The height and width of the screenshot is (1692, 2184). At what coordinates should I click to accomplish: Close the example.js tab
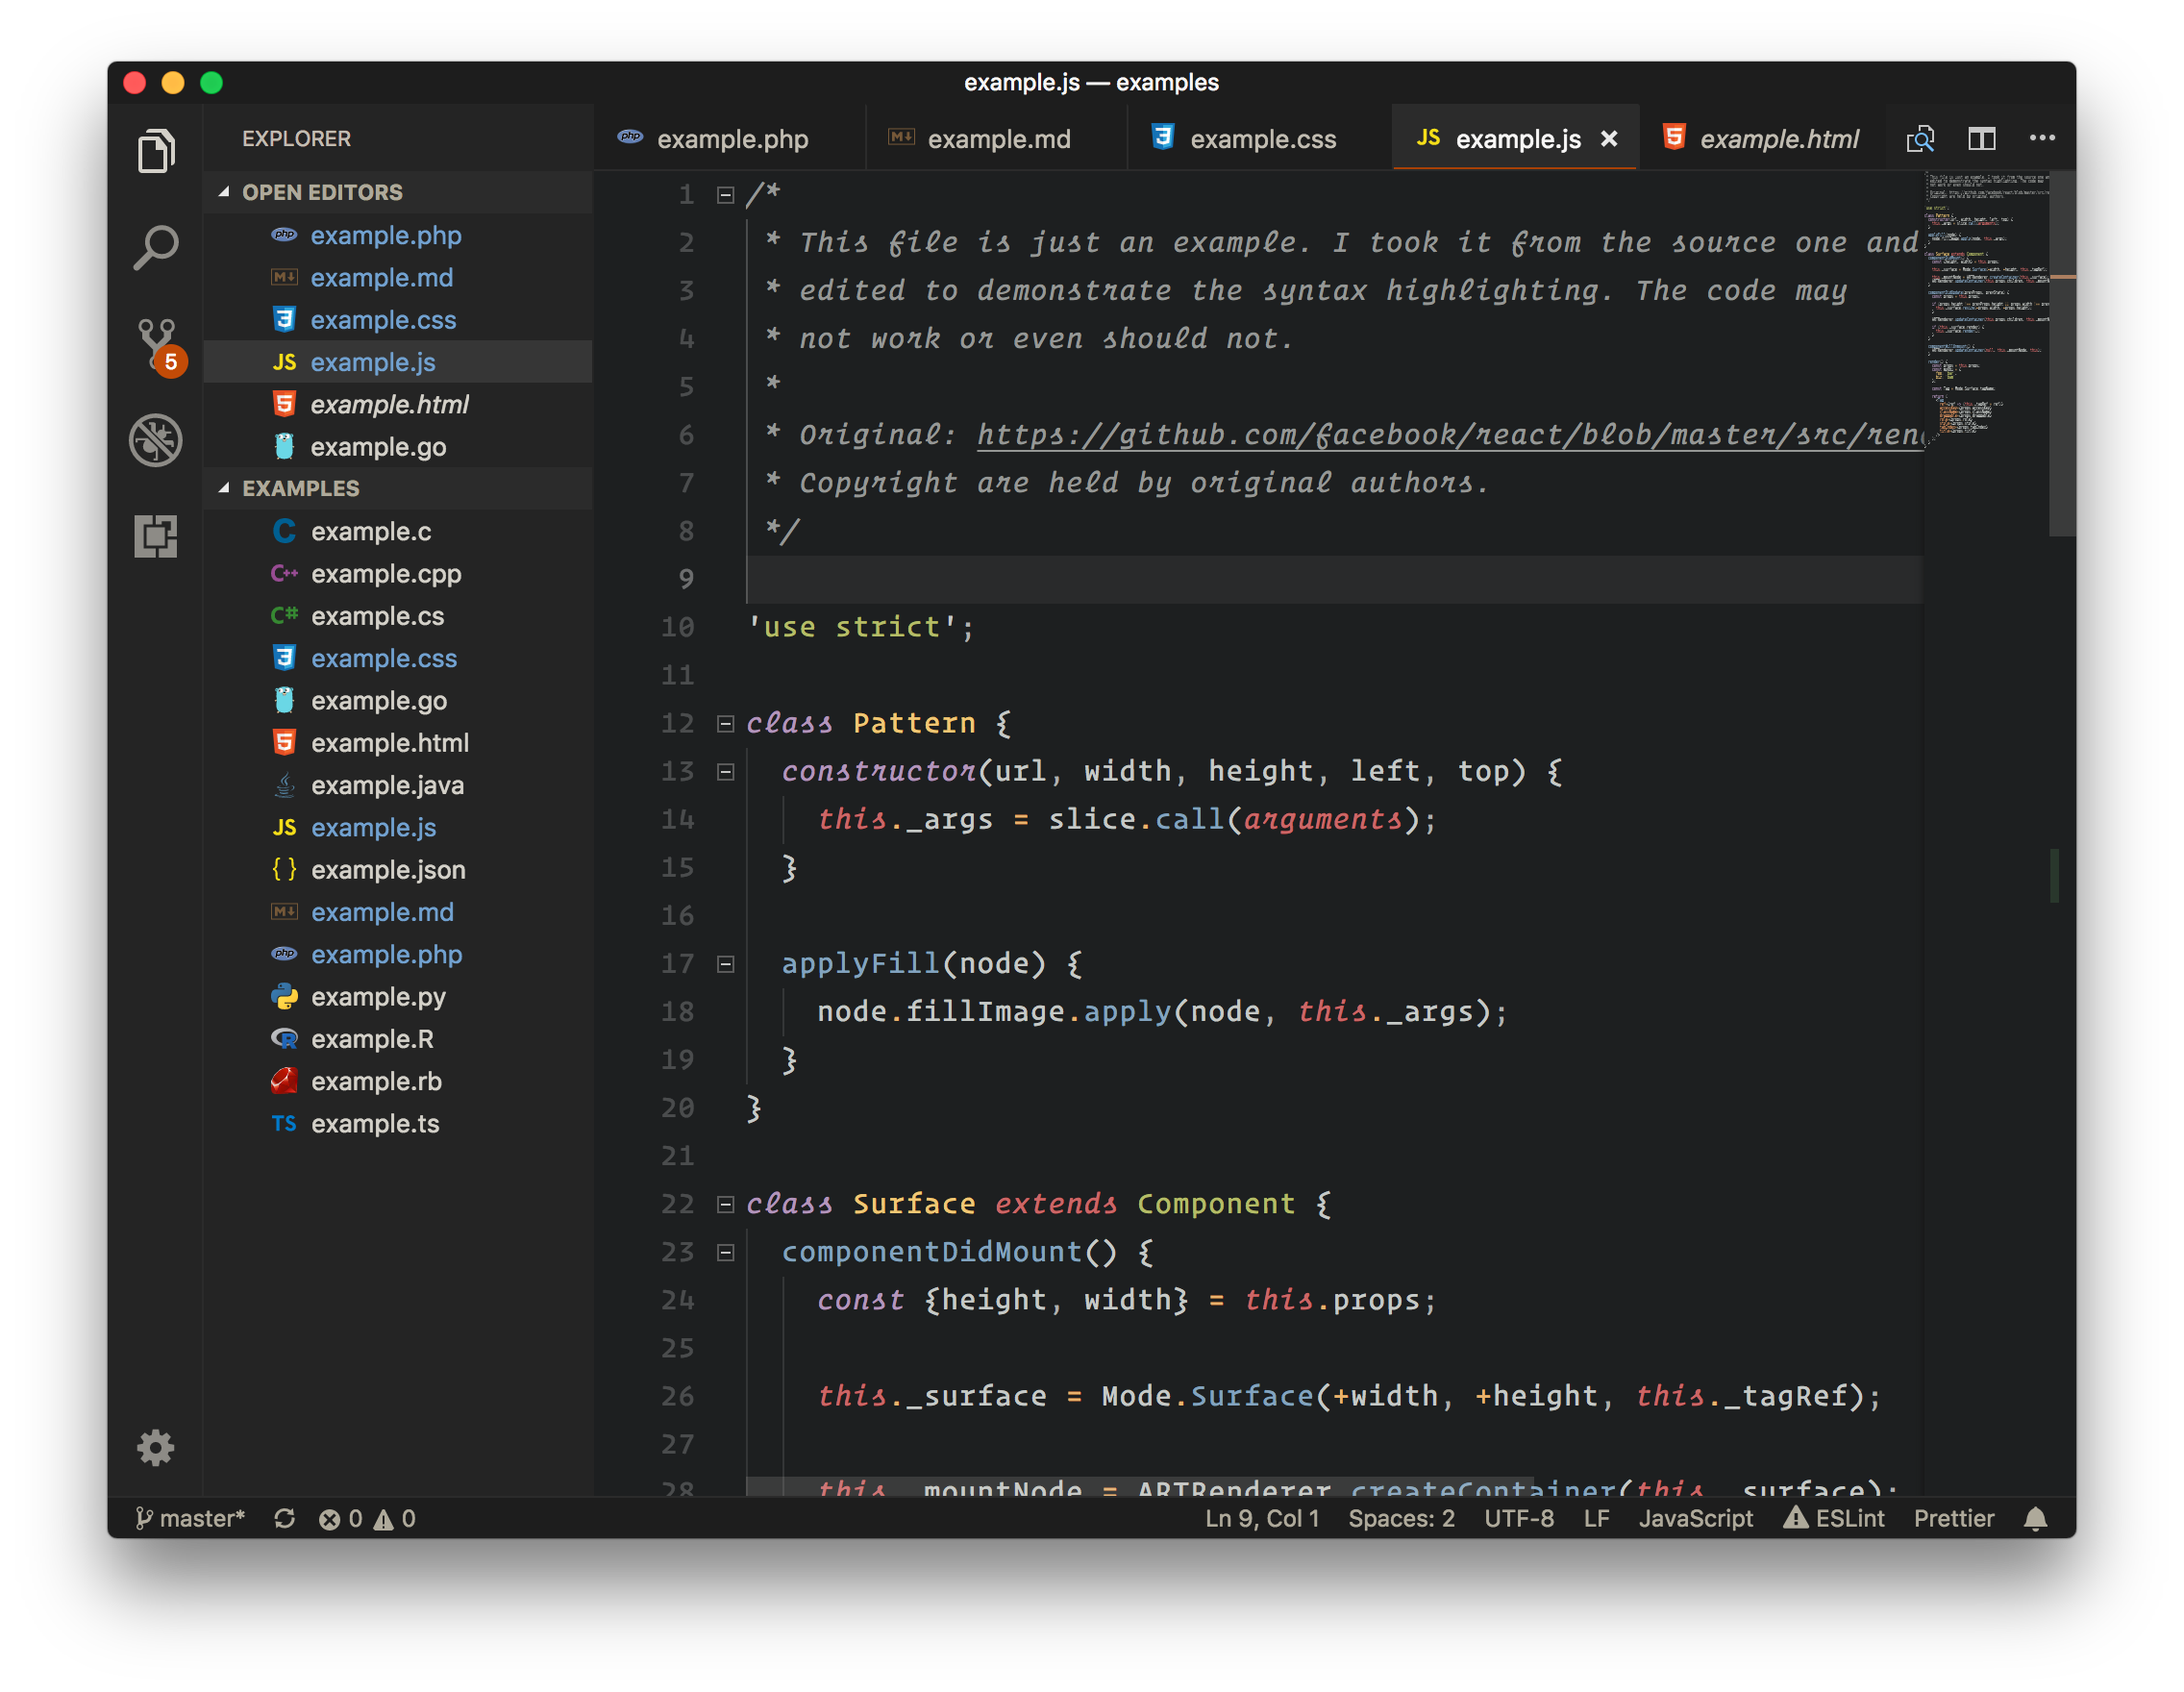[x=1608, y=139]
